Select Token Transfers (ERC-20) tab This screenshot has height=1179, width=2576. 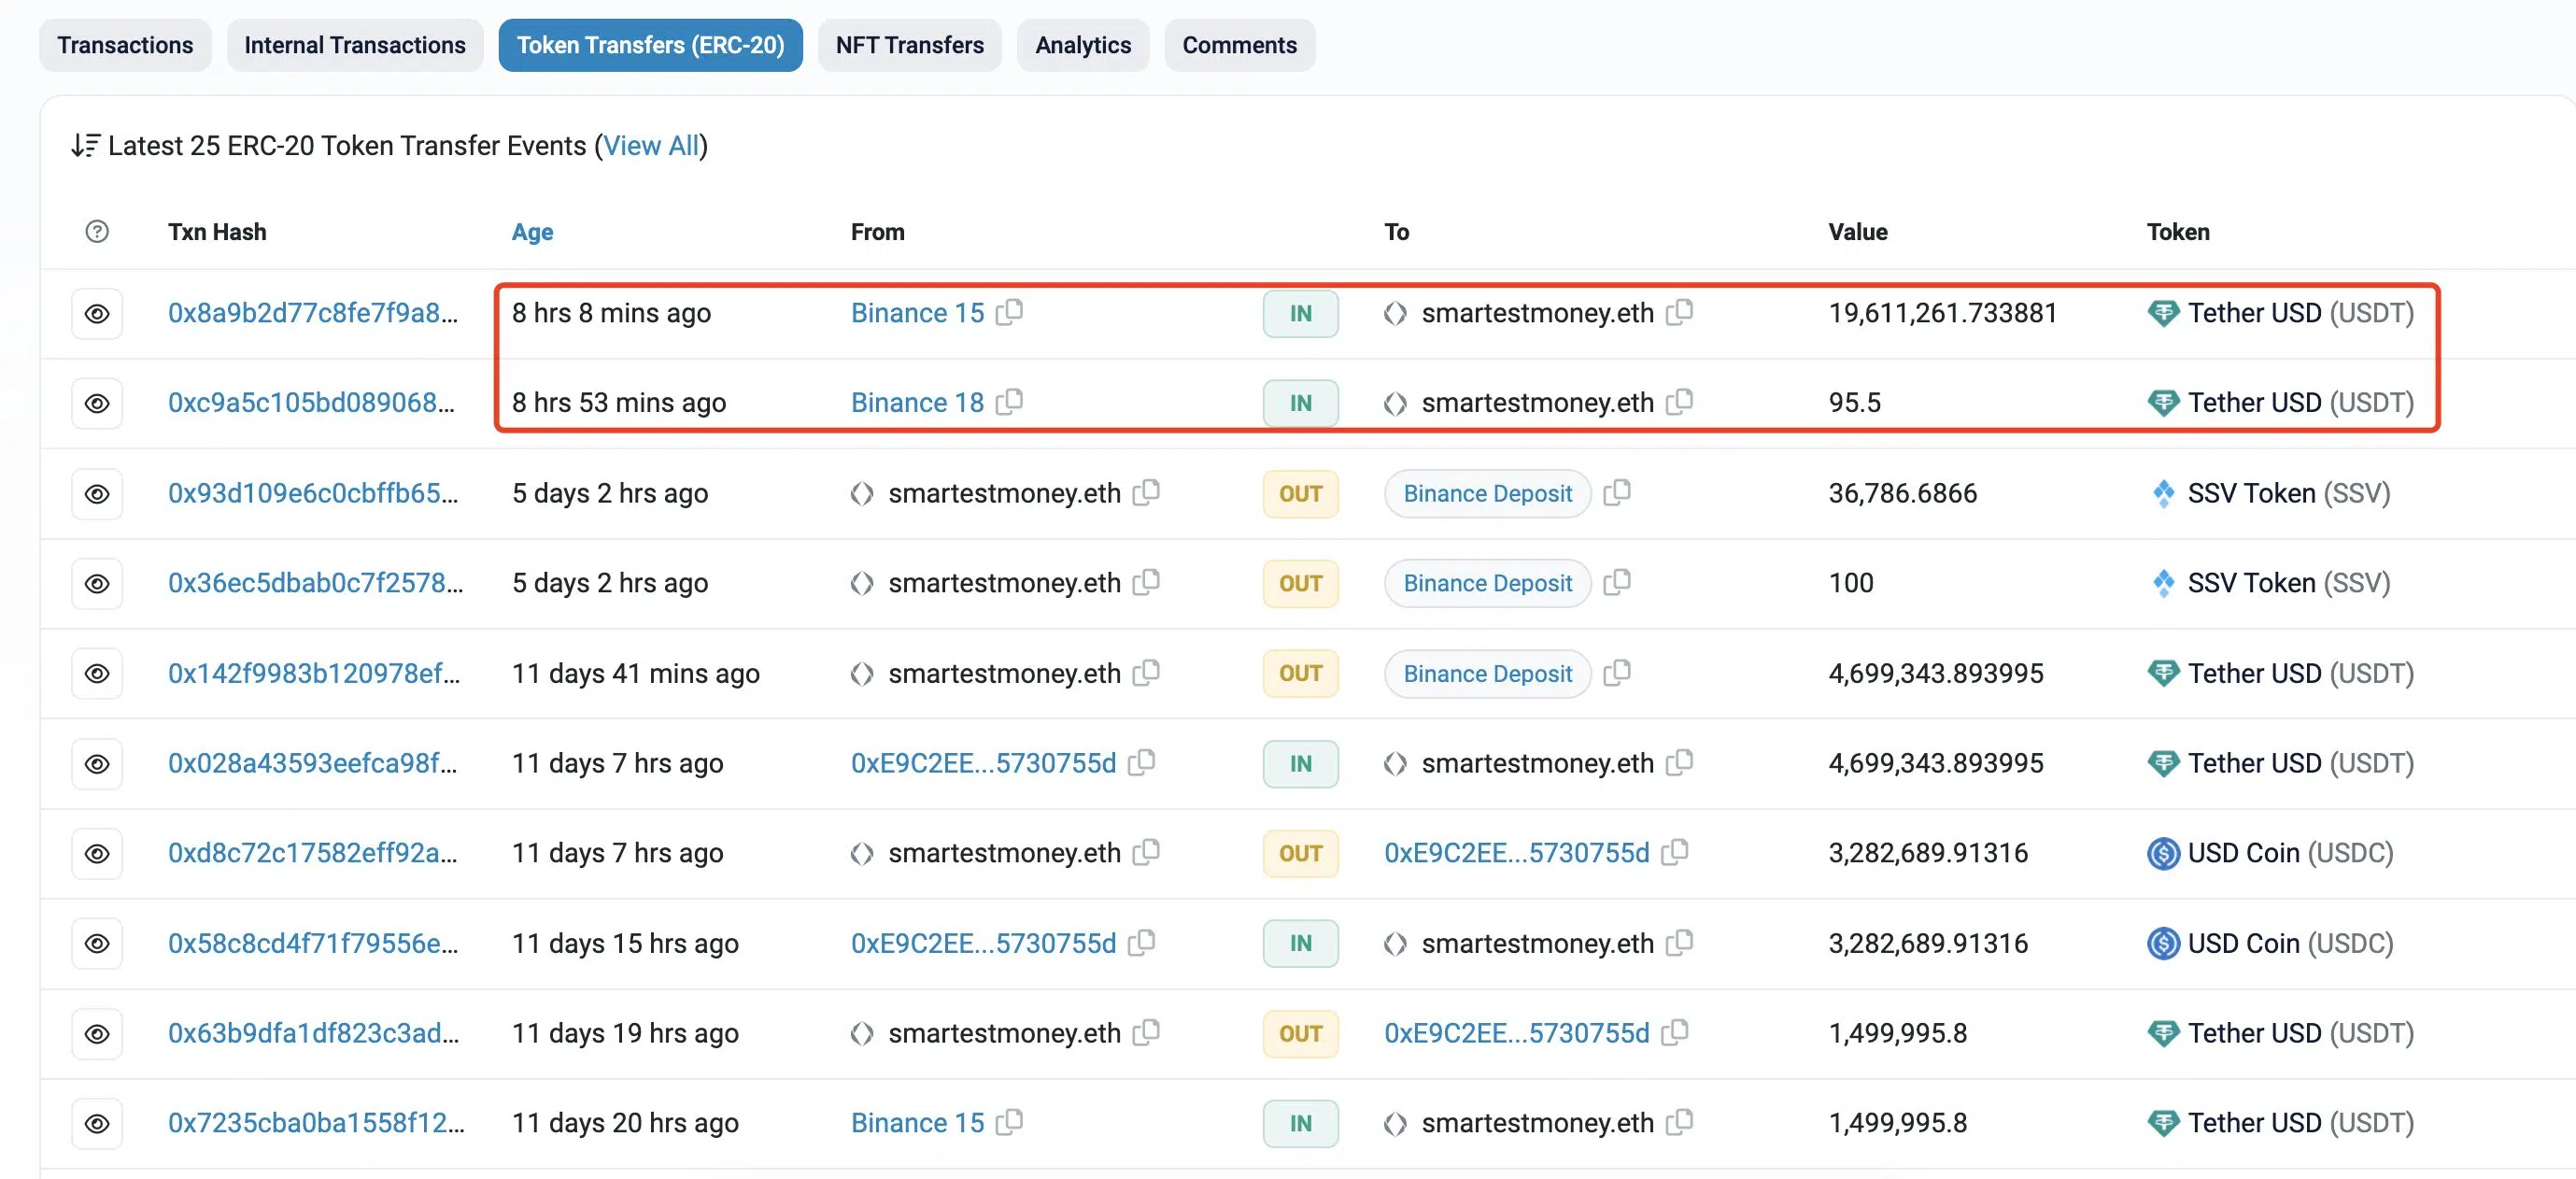(x=650, y=45)
